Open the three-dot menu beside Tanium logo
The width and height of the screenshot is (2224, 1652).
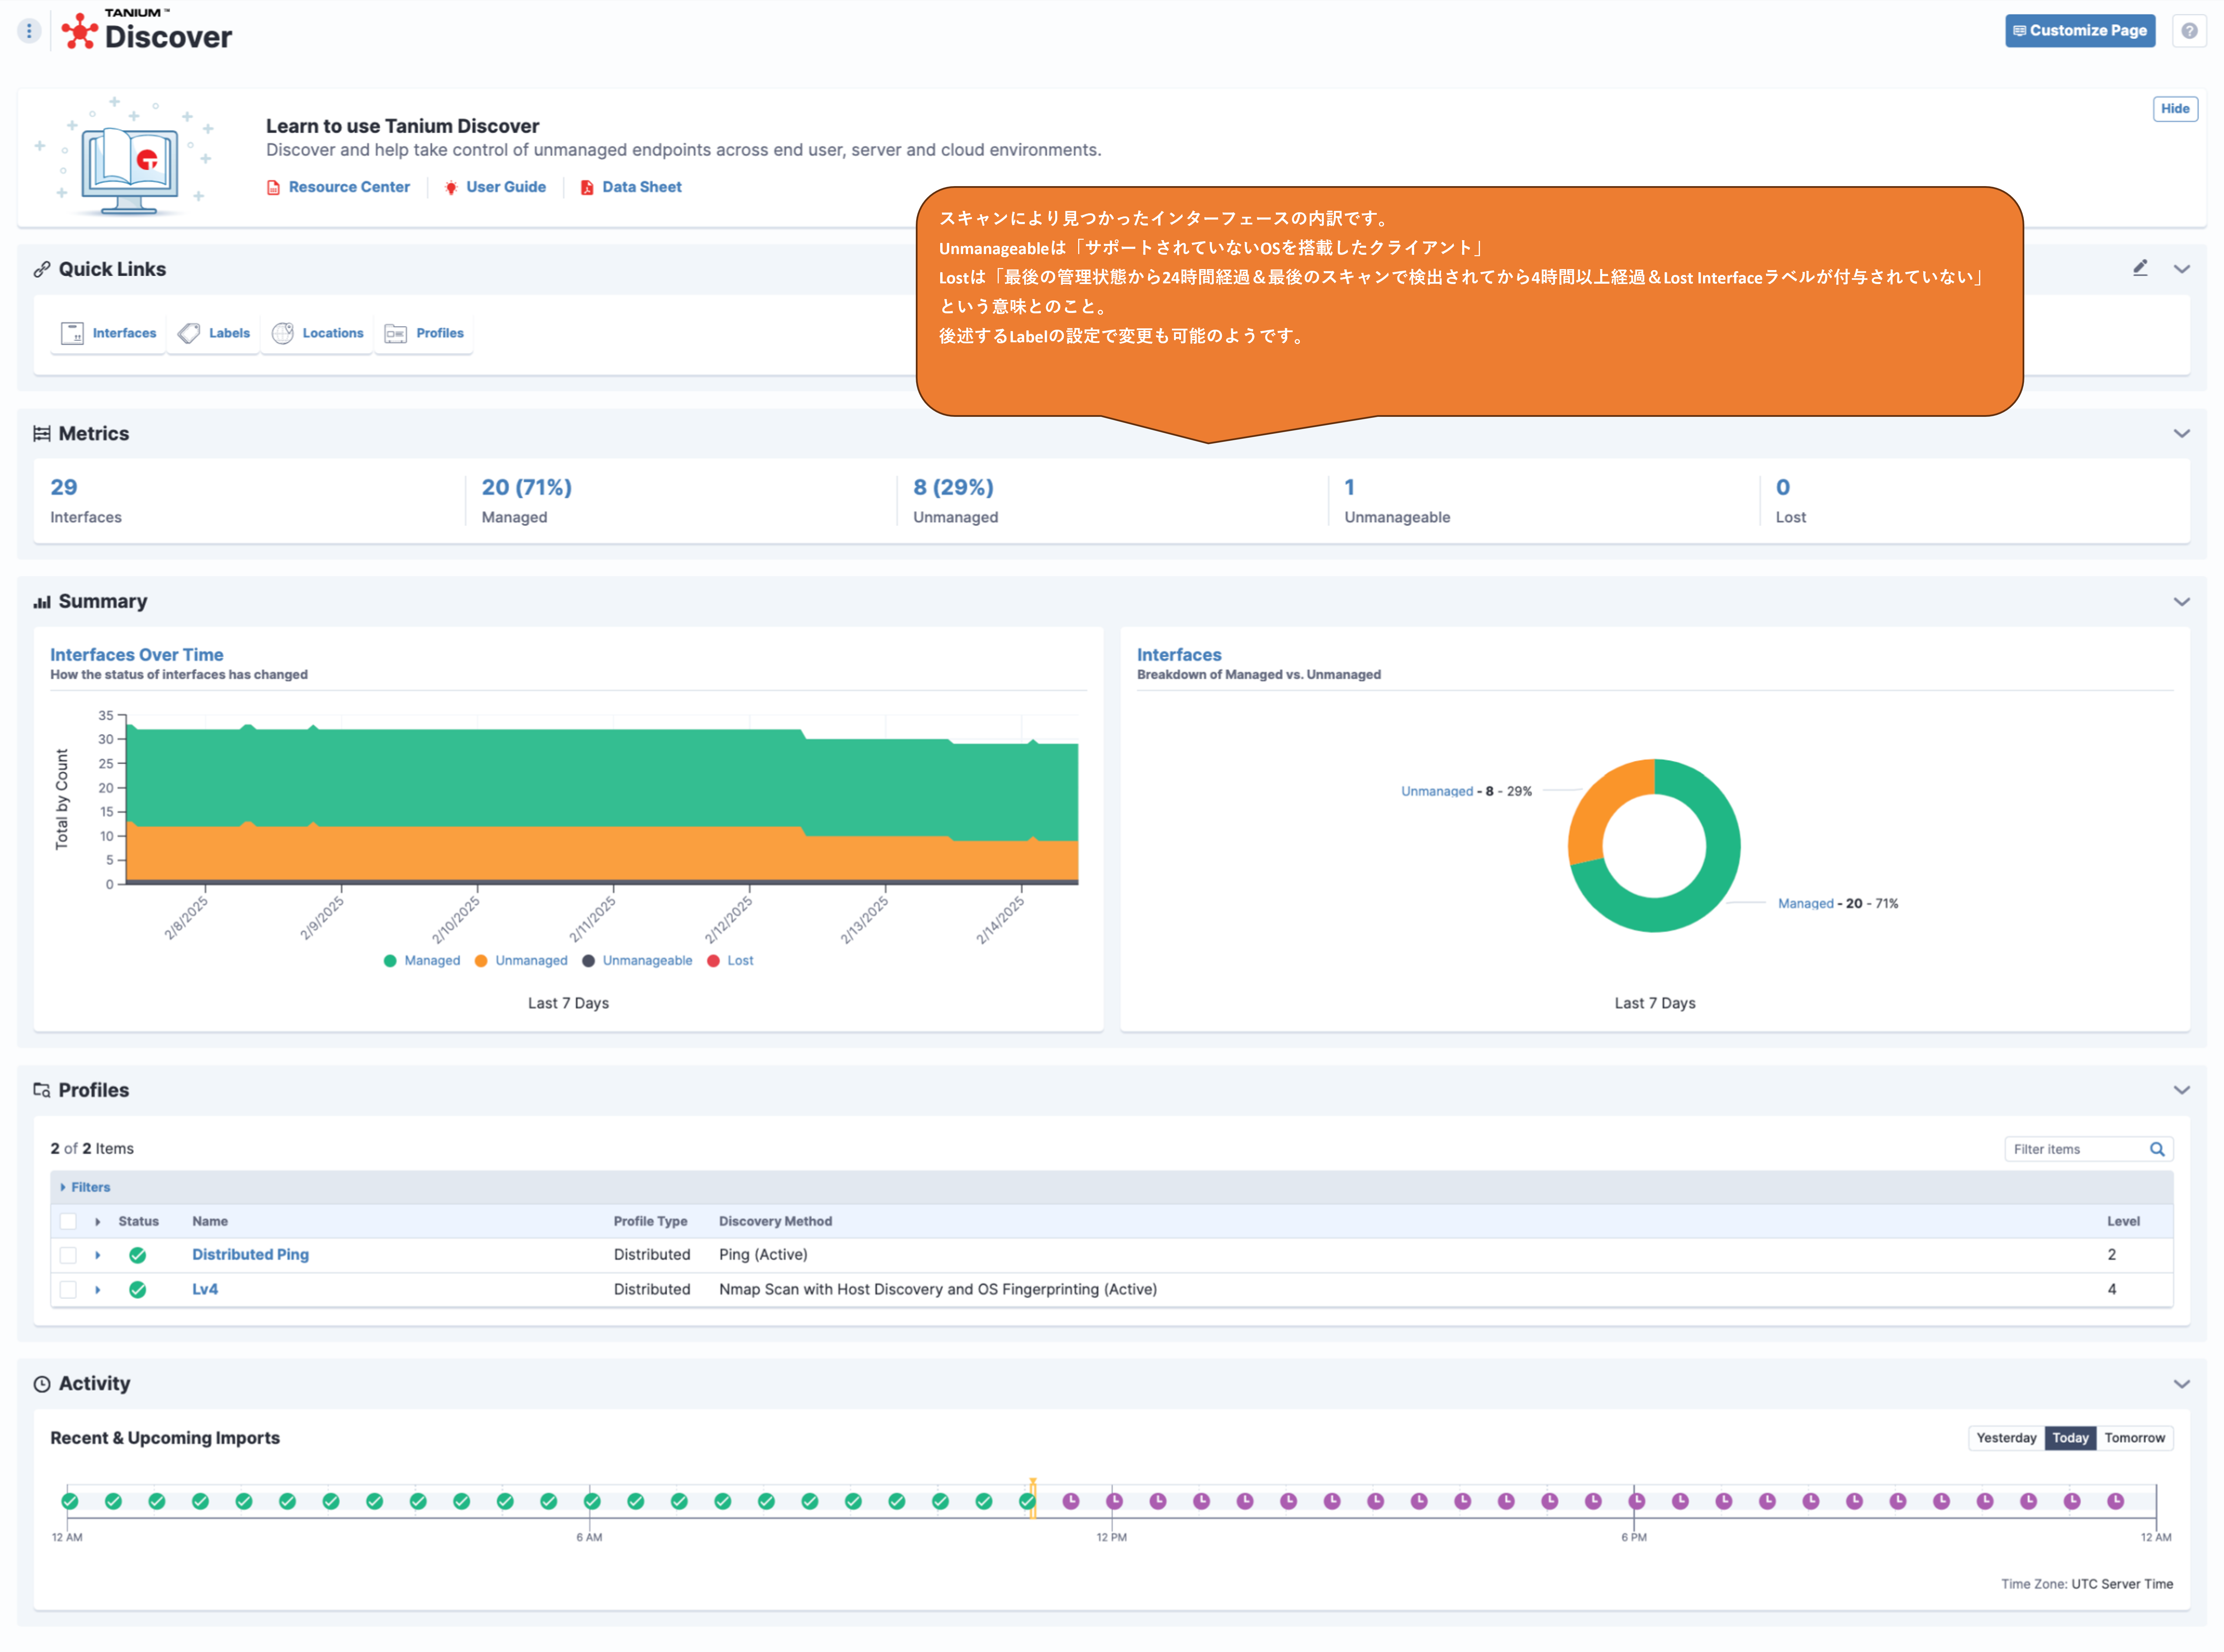click(x=29, y=31)
